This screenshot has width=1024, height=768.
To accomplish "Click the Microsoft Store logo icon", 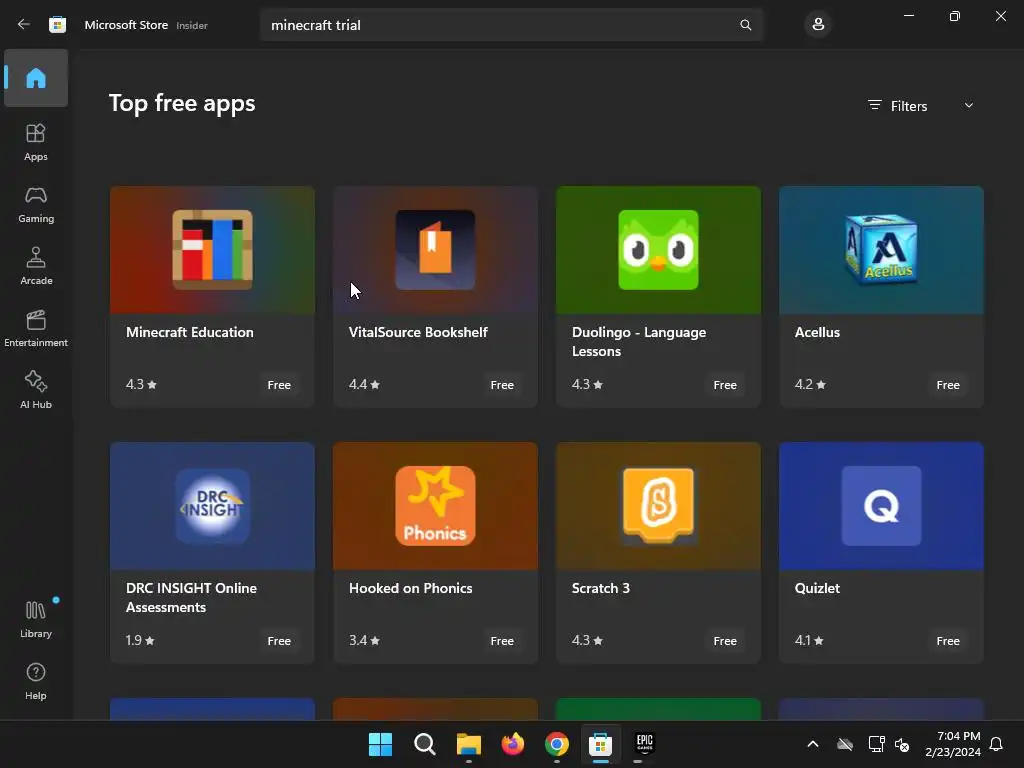I will [57, 25].
